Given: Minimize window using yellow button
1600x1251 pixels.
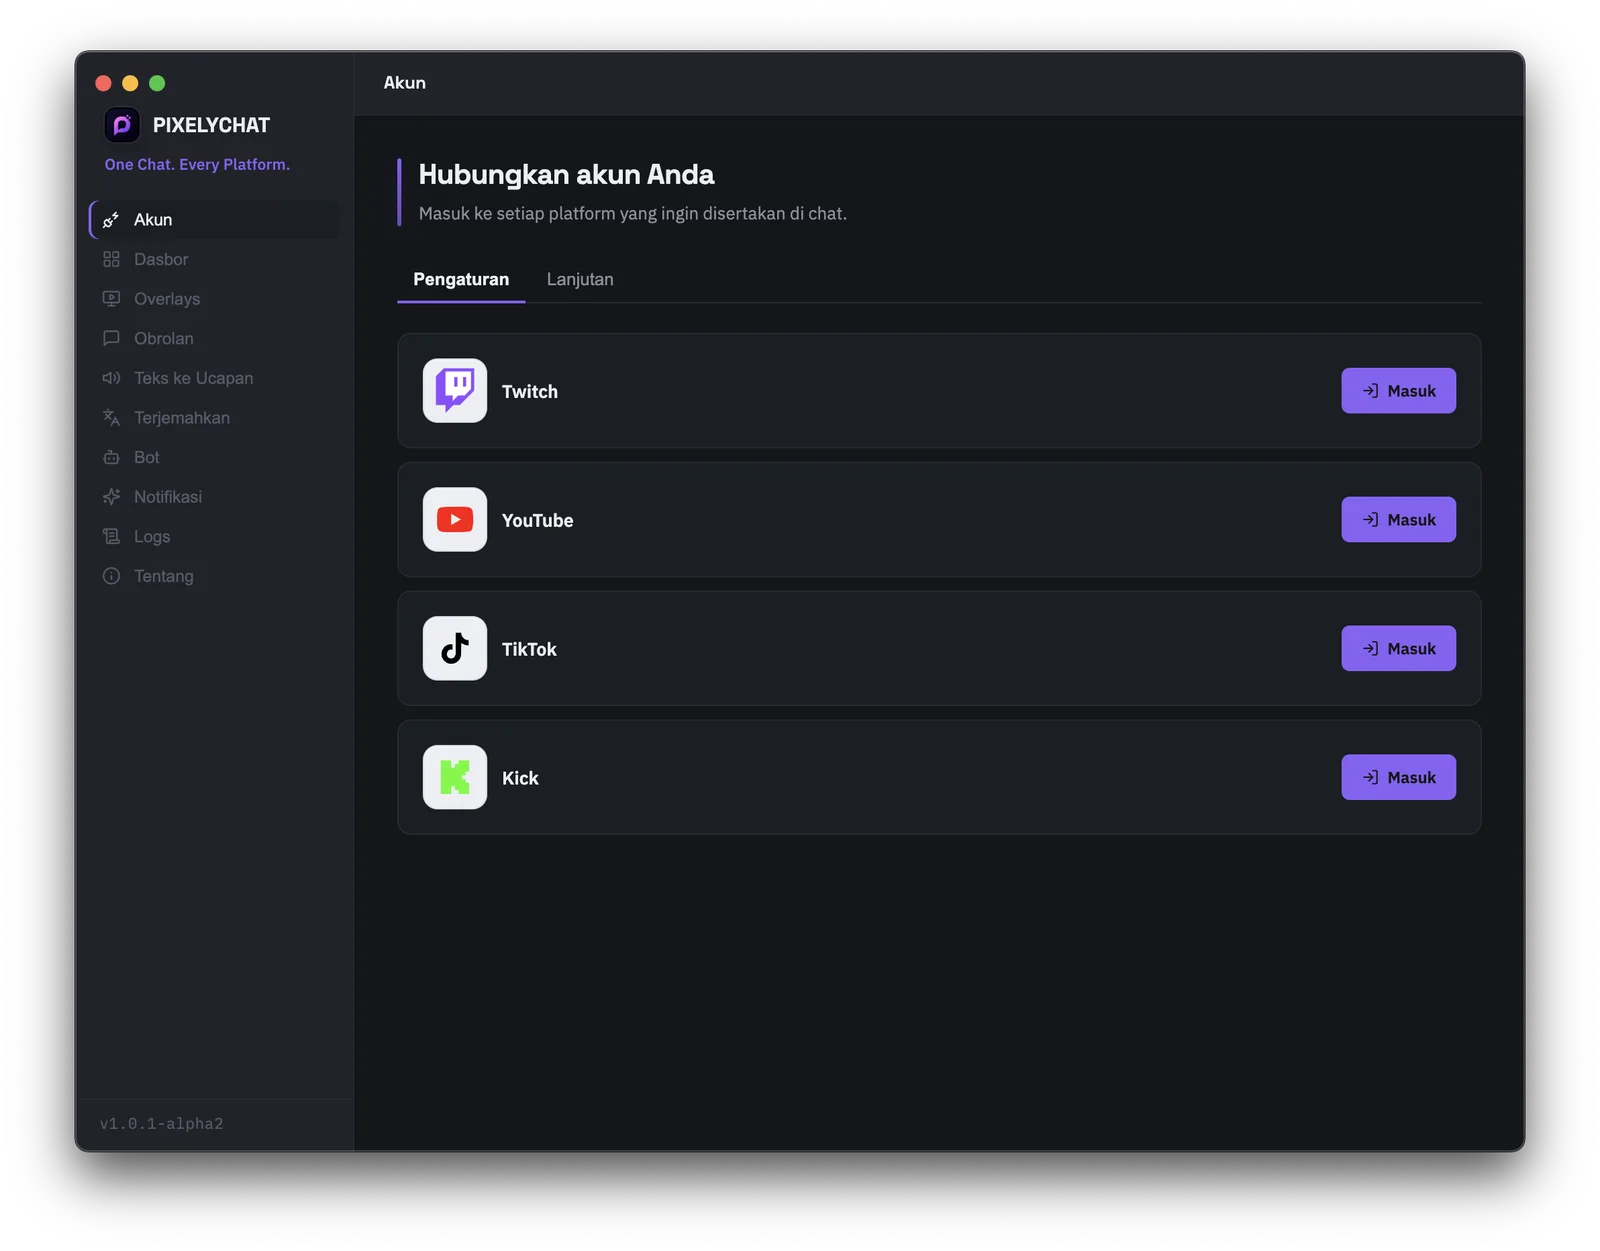Looking at the screenshot, I should pos(130,83).
